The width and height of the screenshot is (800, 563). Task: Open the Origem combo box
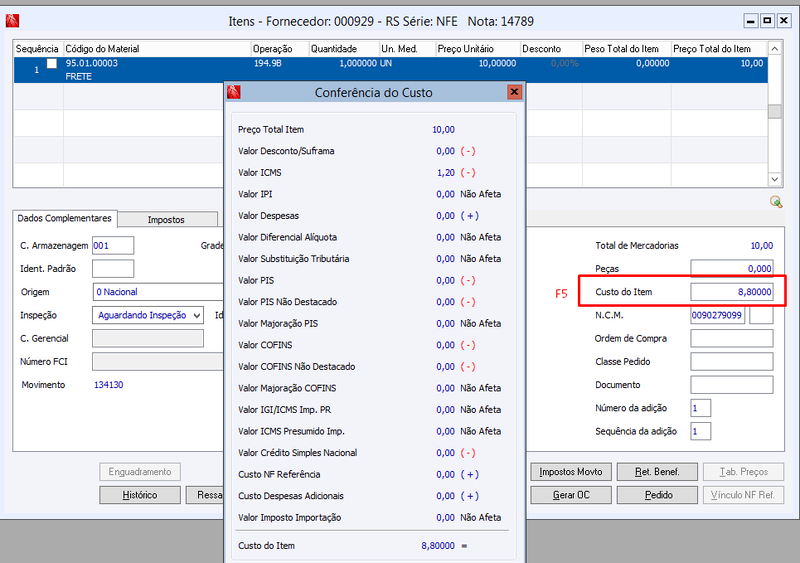coord(158,292)
